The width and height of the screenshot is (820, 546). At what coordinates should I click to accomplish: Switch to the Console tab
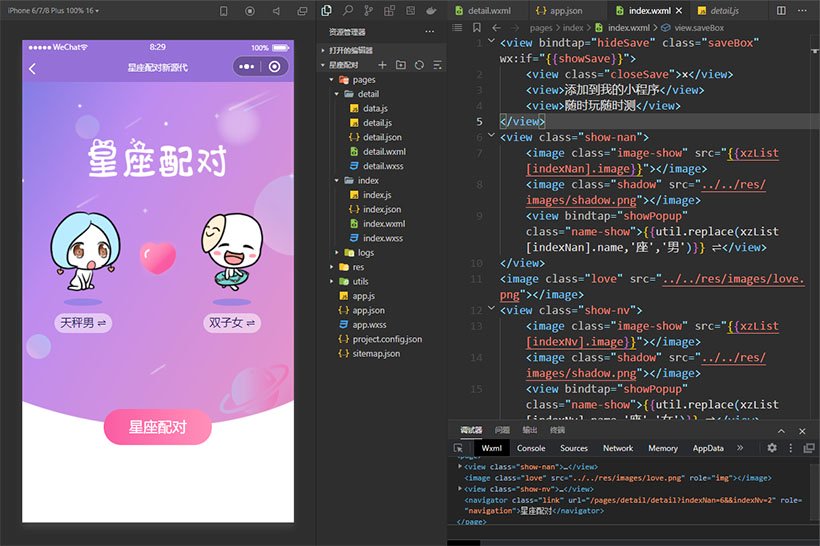[x=531, y=448]
